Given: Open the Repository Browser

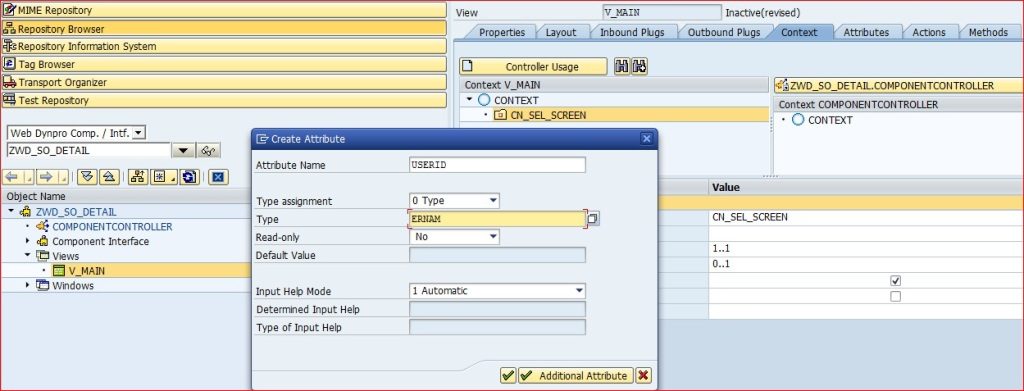Looking at the screenshot, I should 224,29.
